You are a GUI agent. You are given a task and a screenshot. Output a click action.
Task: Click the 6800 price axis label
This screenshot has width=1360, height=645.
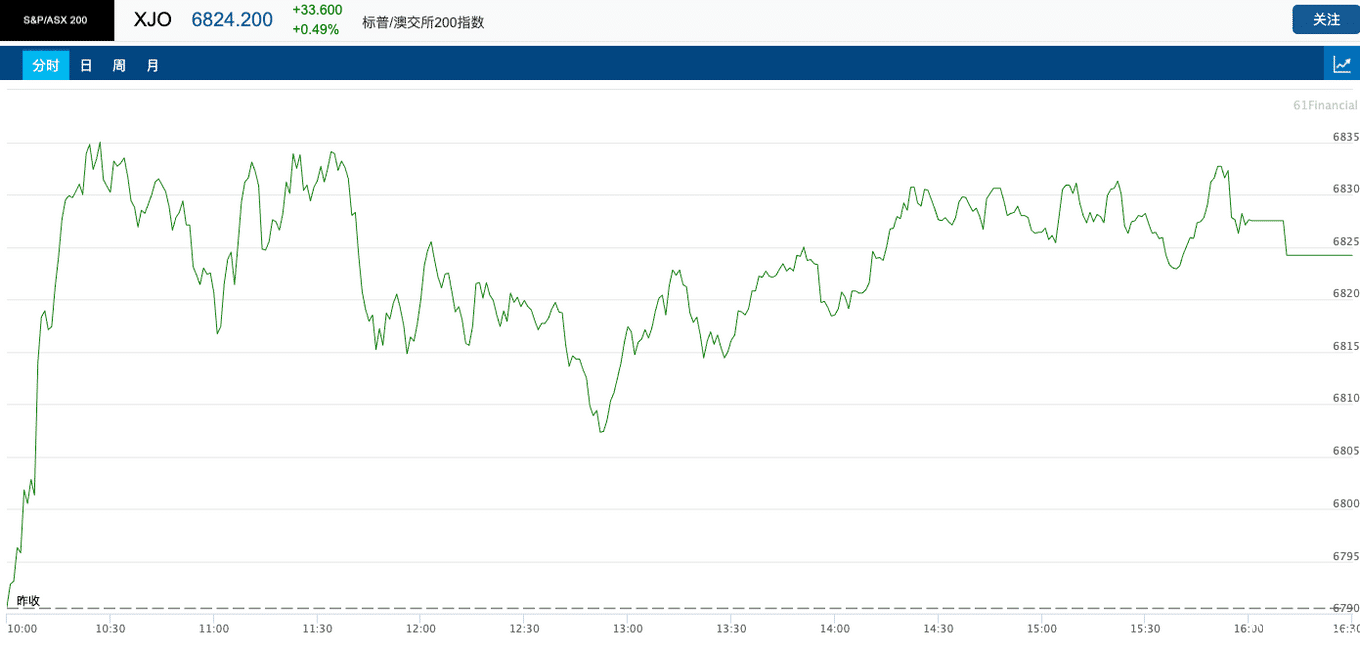point(1345,503)
